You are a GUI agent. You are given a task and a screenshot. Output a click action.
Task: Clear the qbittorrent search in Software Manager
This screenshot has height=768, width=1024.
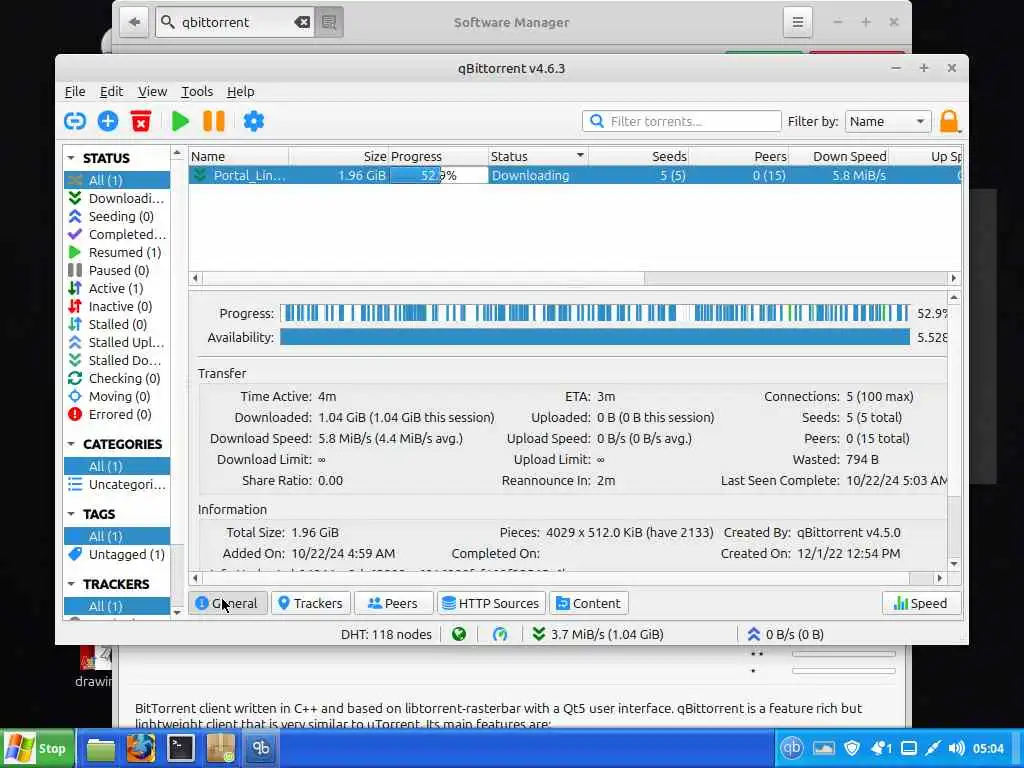[x=302, y=22]
